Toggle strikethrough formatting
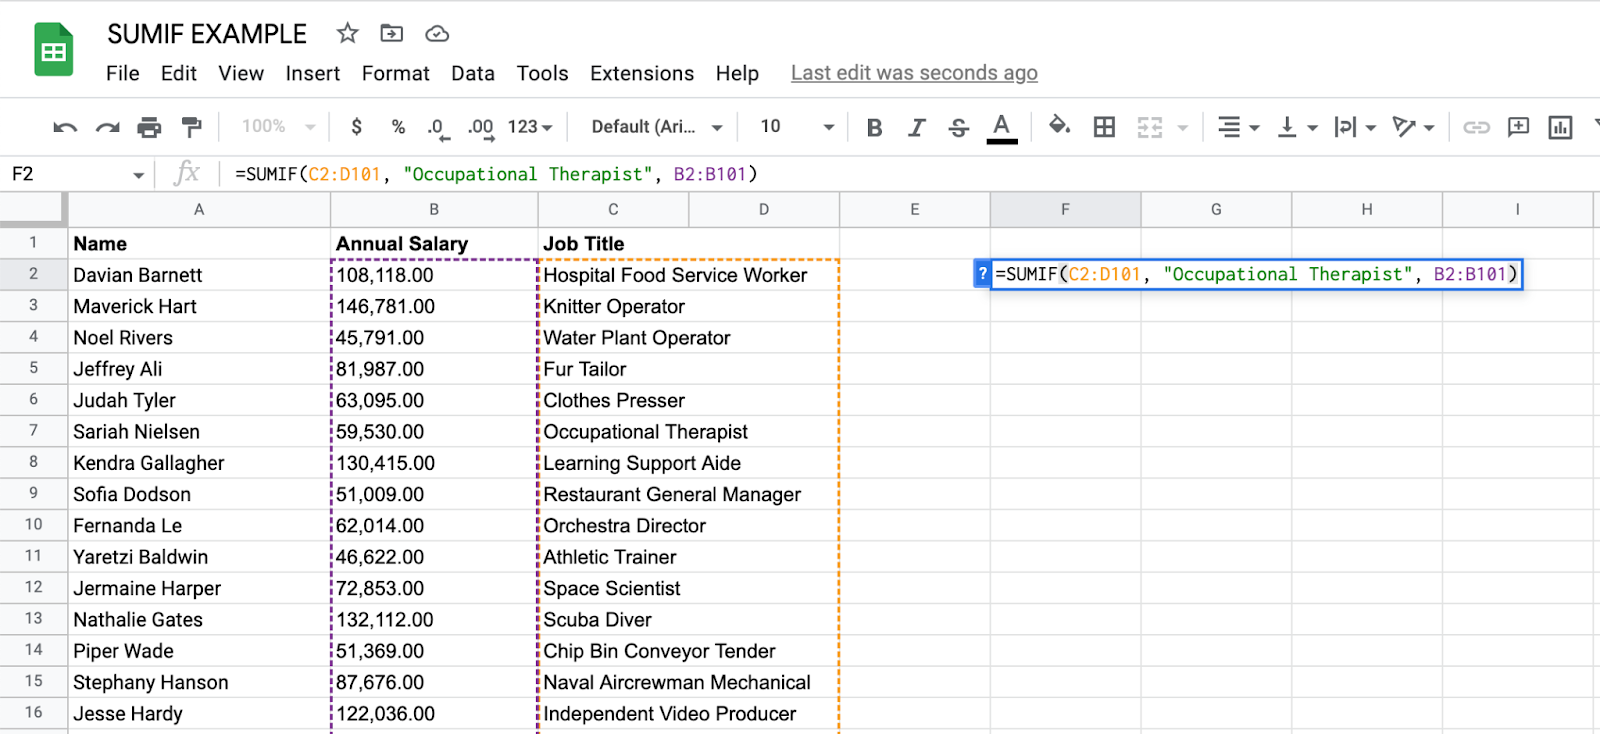The height and width of the screenshot is (734, 1600). tap(958, 127)
